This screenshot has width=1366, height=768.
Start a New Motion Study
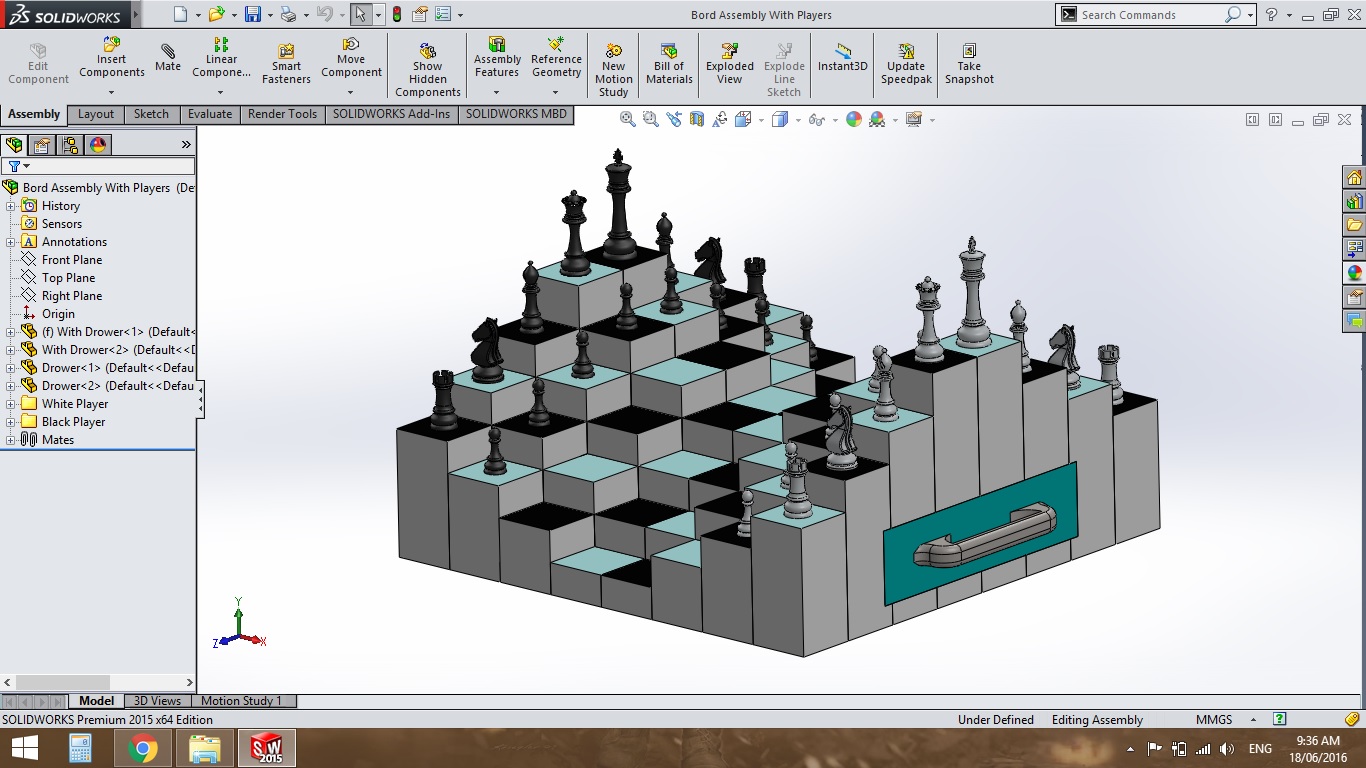(614, 70)
